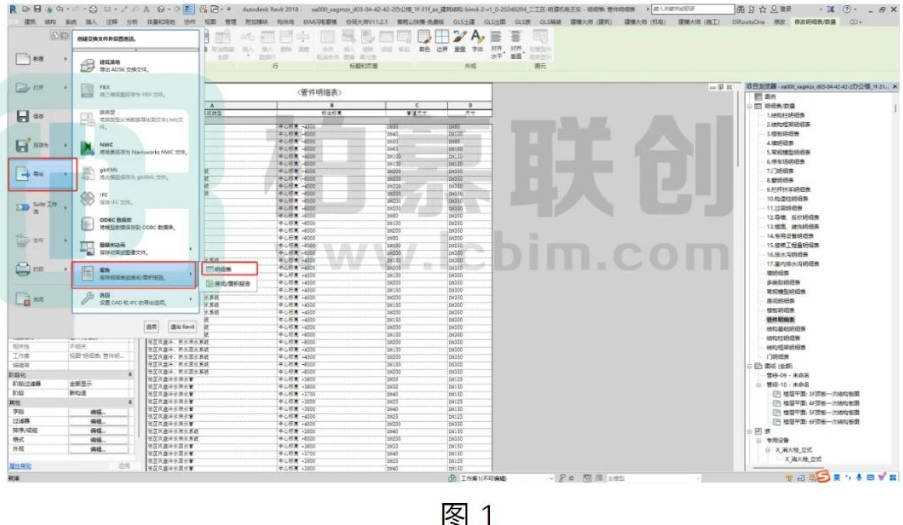
Task: Click the Save As icon with pencil
Action: pos(22,145)
